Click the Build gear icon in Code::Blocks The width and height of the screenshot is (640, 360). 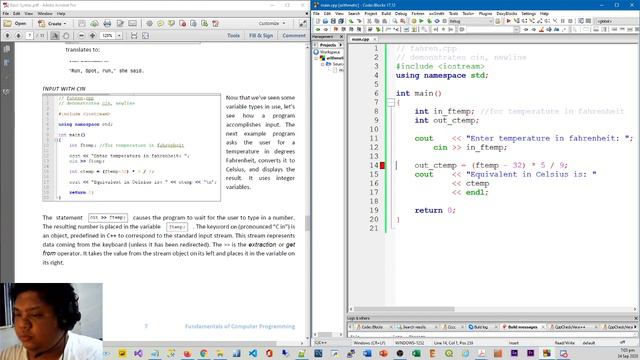point(413,21)
